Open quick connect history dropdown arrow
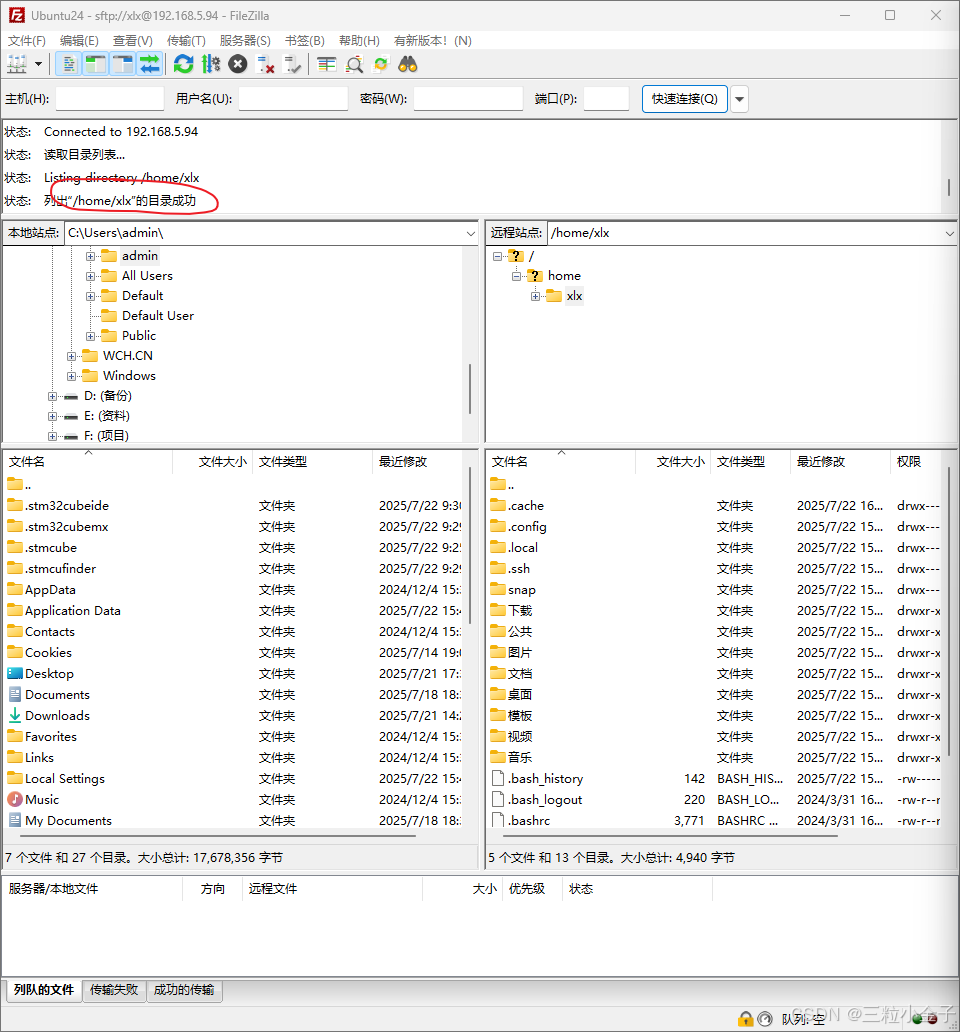Viewport: 960px width, 1032px height. (x=740, y=99)
